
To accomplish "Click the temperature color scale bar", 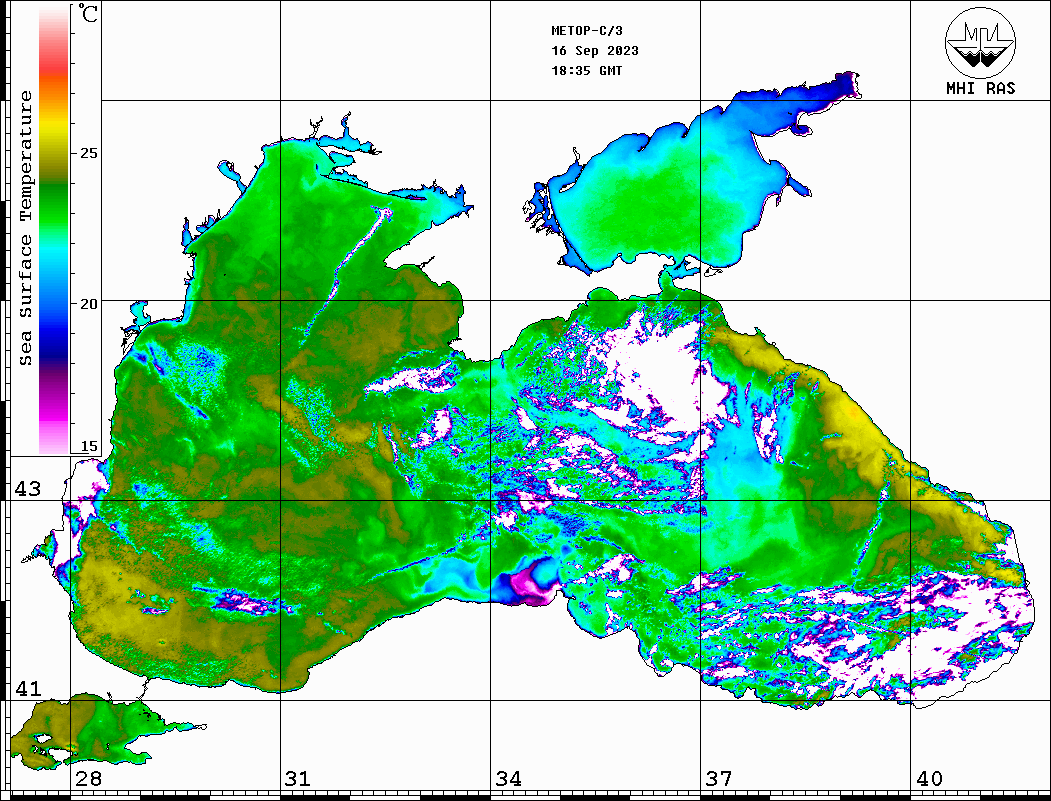I will (x=54, y=230).
